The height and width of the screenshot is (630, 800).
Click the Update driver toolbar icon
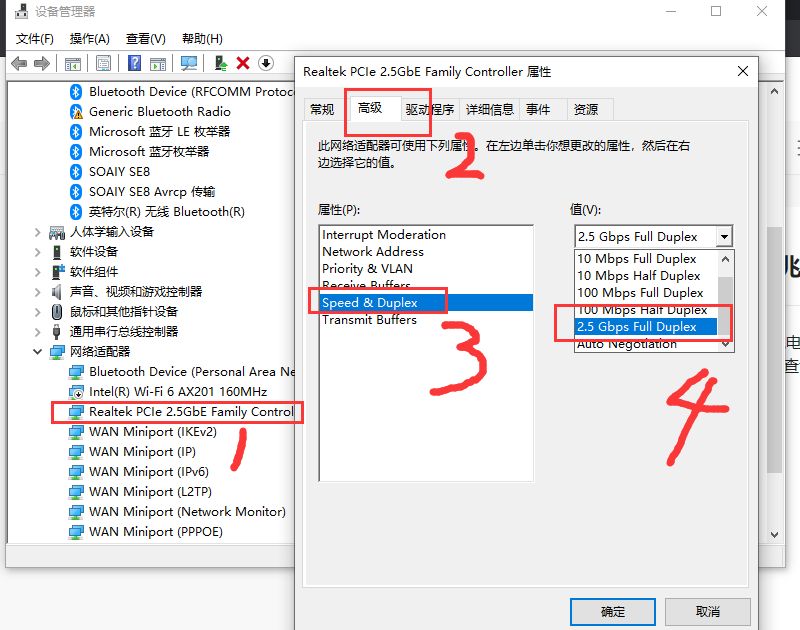(x=221, y=63)
